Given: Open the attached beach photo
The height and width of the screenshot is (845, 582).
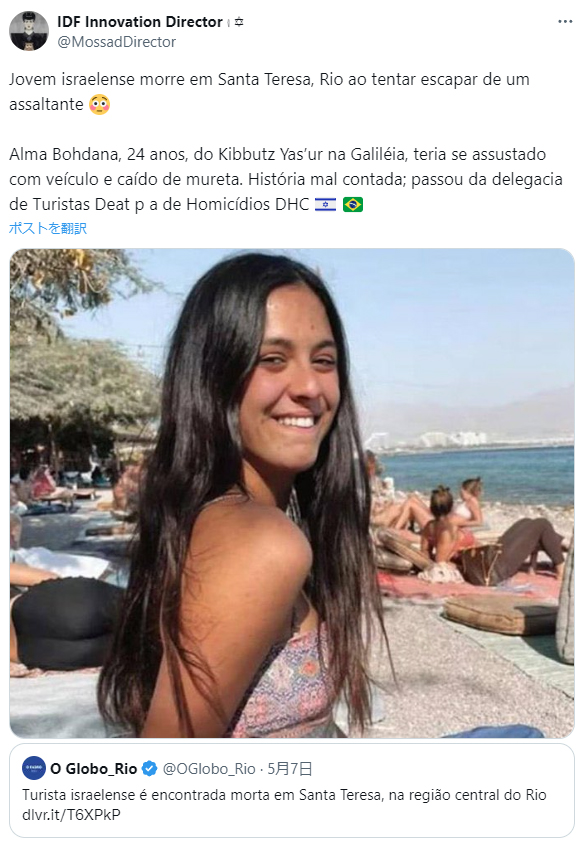Looking at the screenshot, I should (292, 493).
